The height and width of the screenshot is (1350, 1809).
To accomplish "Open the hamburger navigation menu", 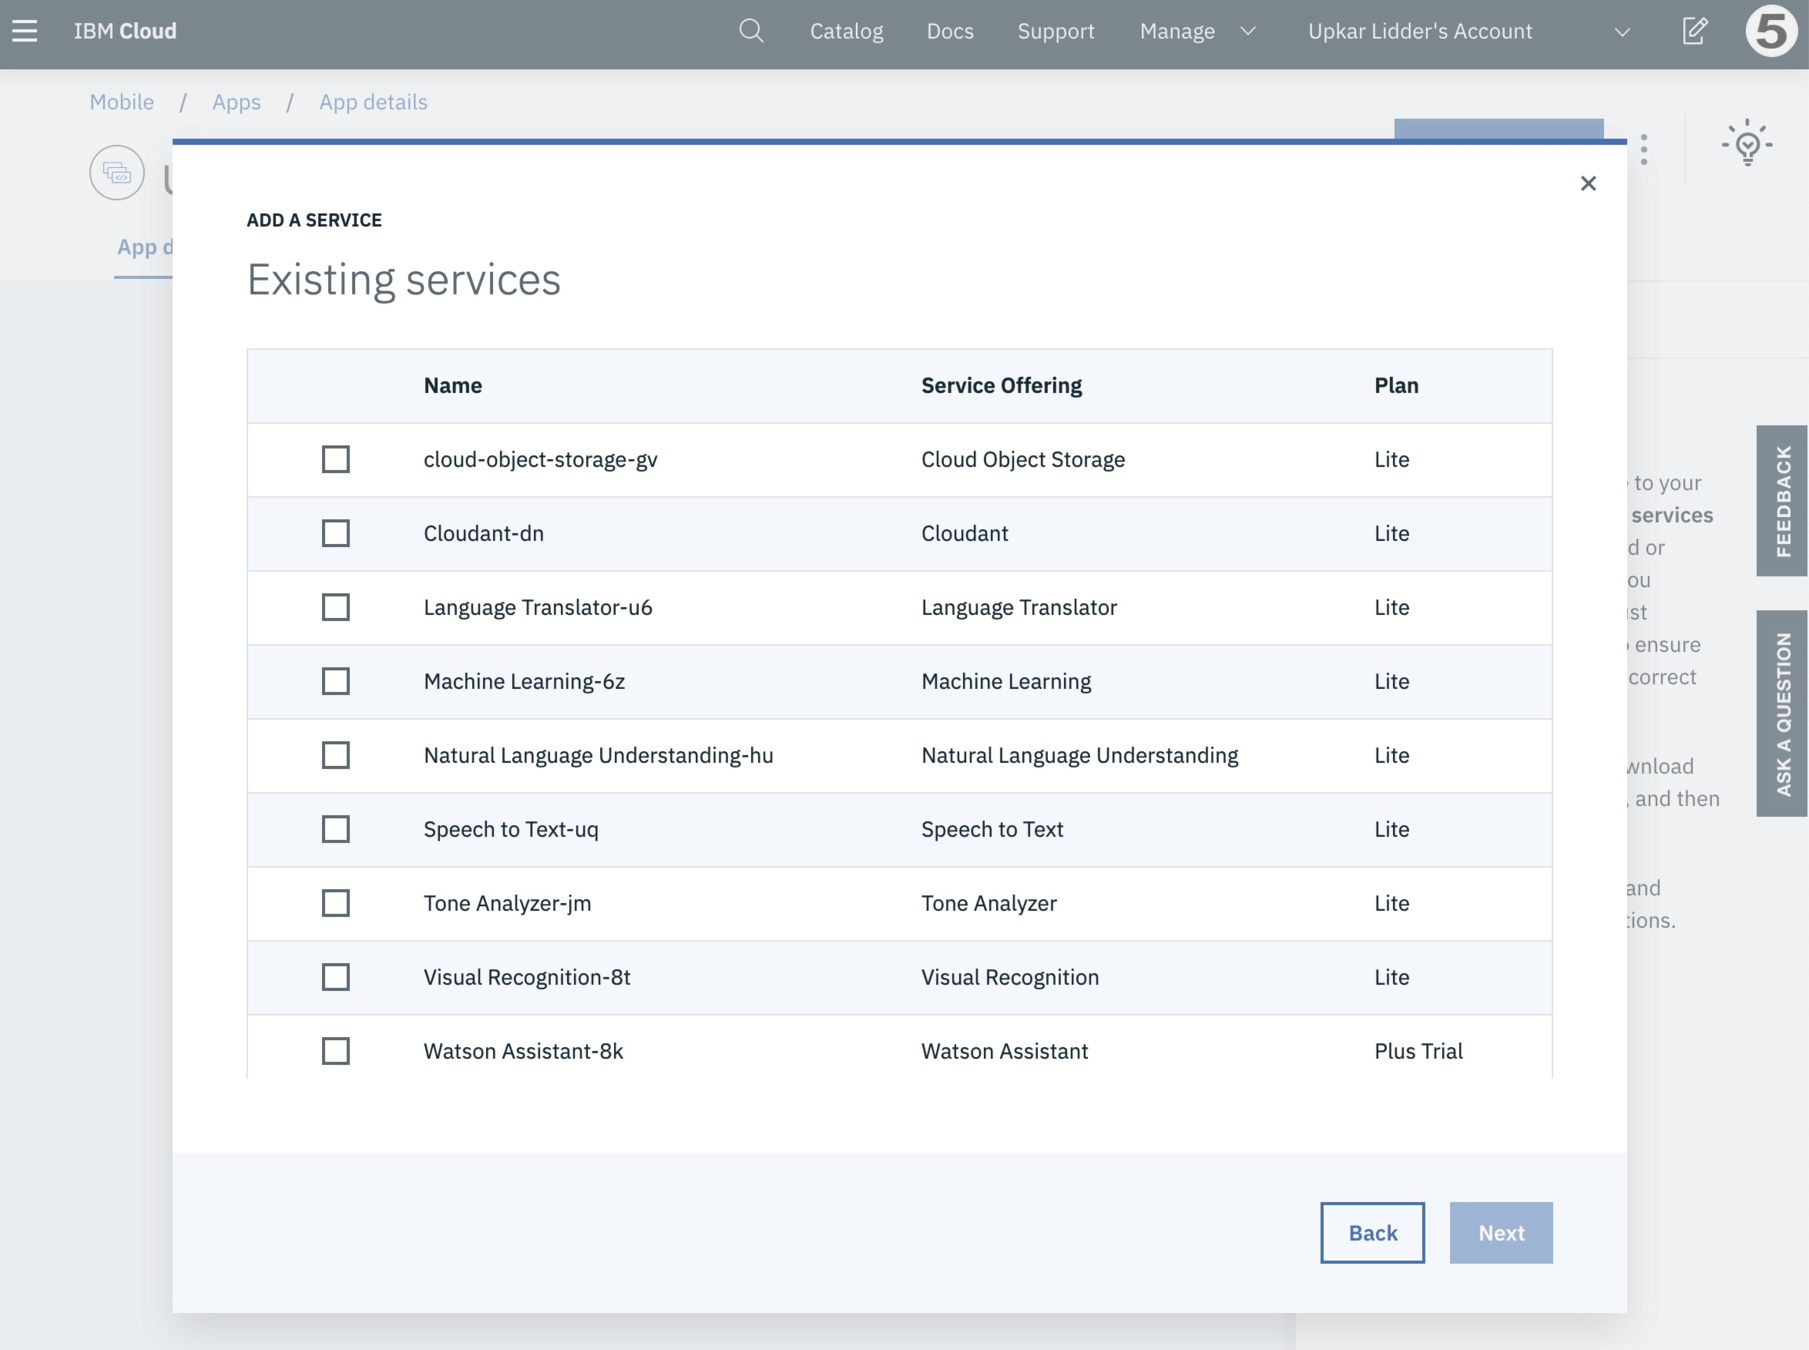I will [x=25, y=31].
